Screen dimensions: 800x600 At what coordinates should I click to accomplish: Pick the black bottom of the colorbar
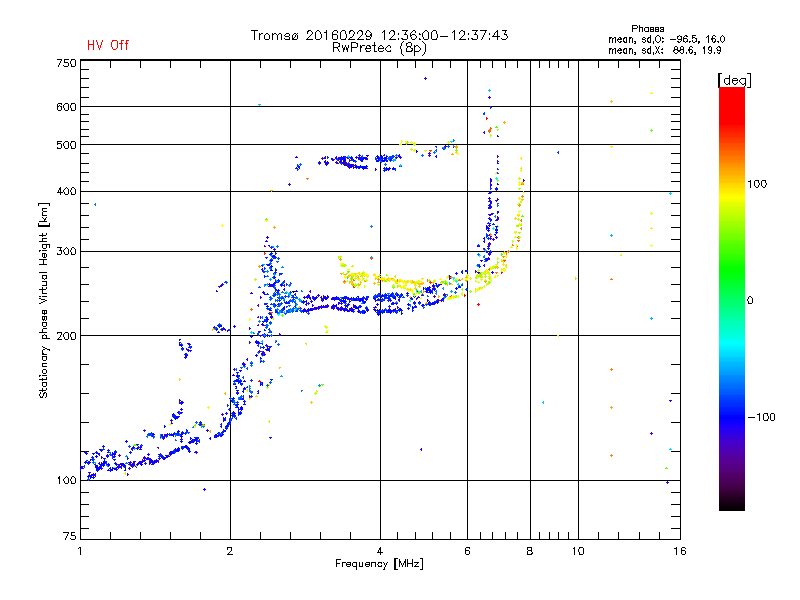(x=732, y=503)
